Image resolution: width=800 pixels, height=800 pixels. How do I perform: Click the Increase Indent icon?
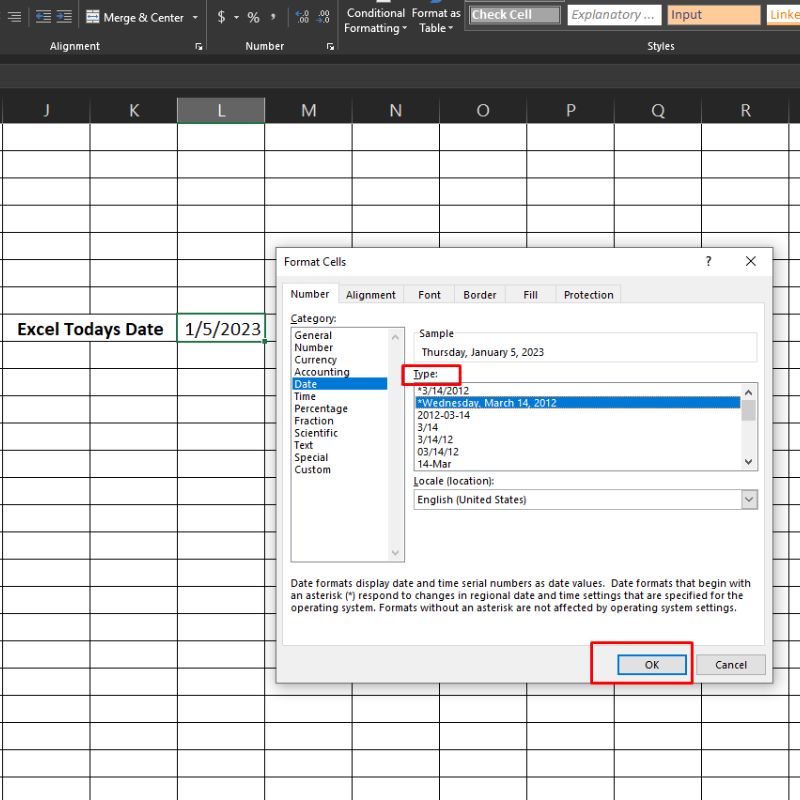(x=64, y=17)
